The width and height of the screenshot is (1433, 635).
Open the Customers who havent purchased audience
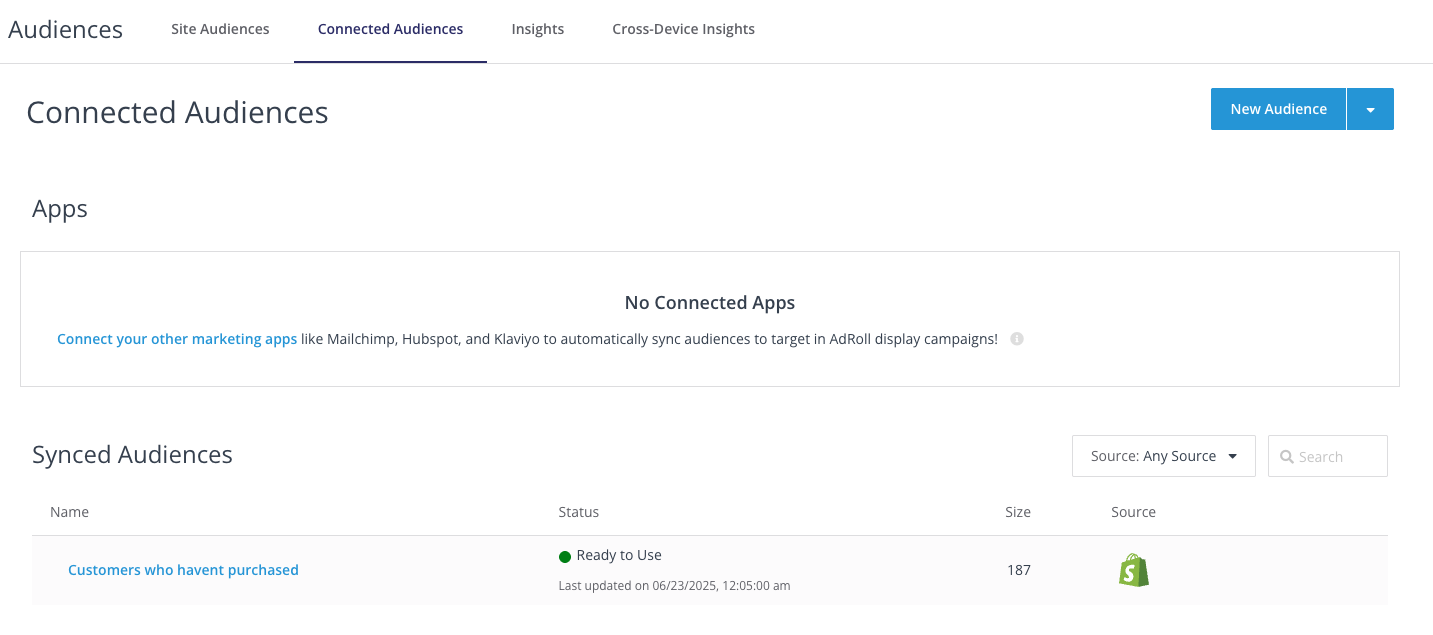(x=183, y=570)
